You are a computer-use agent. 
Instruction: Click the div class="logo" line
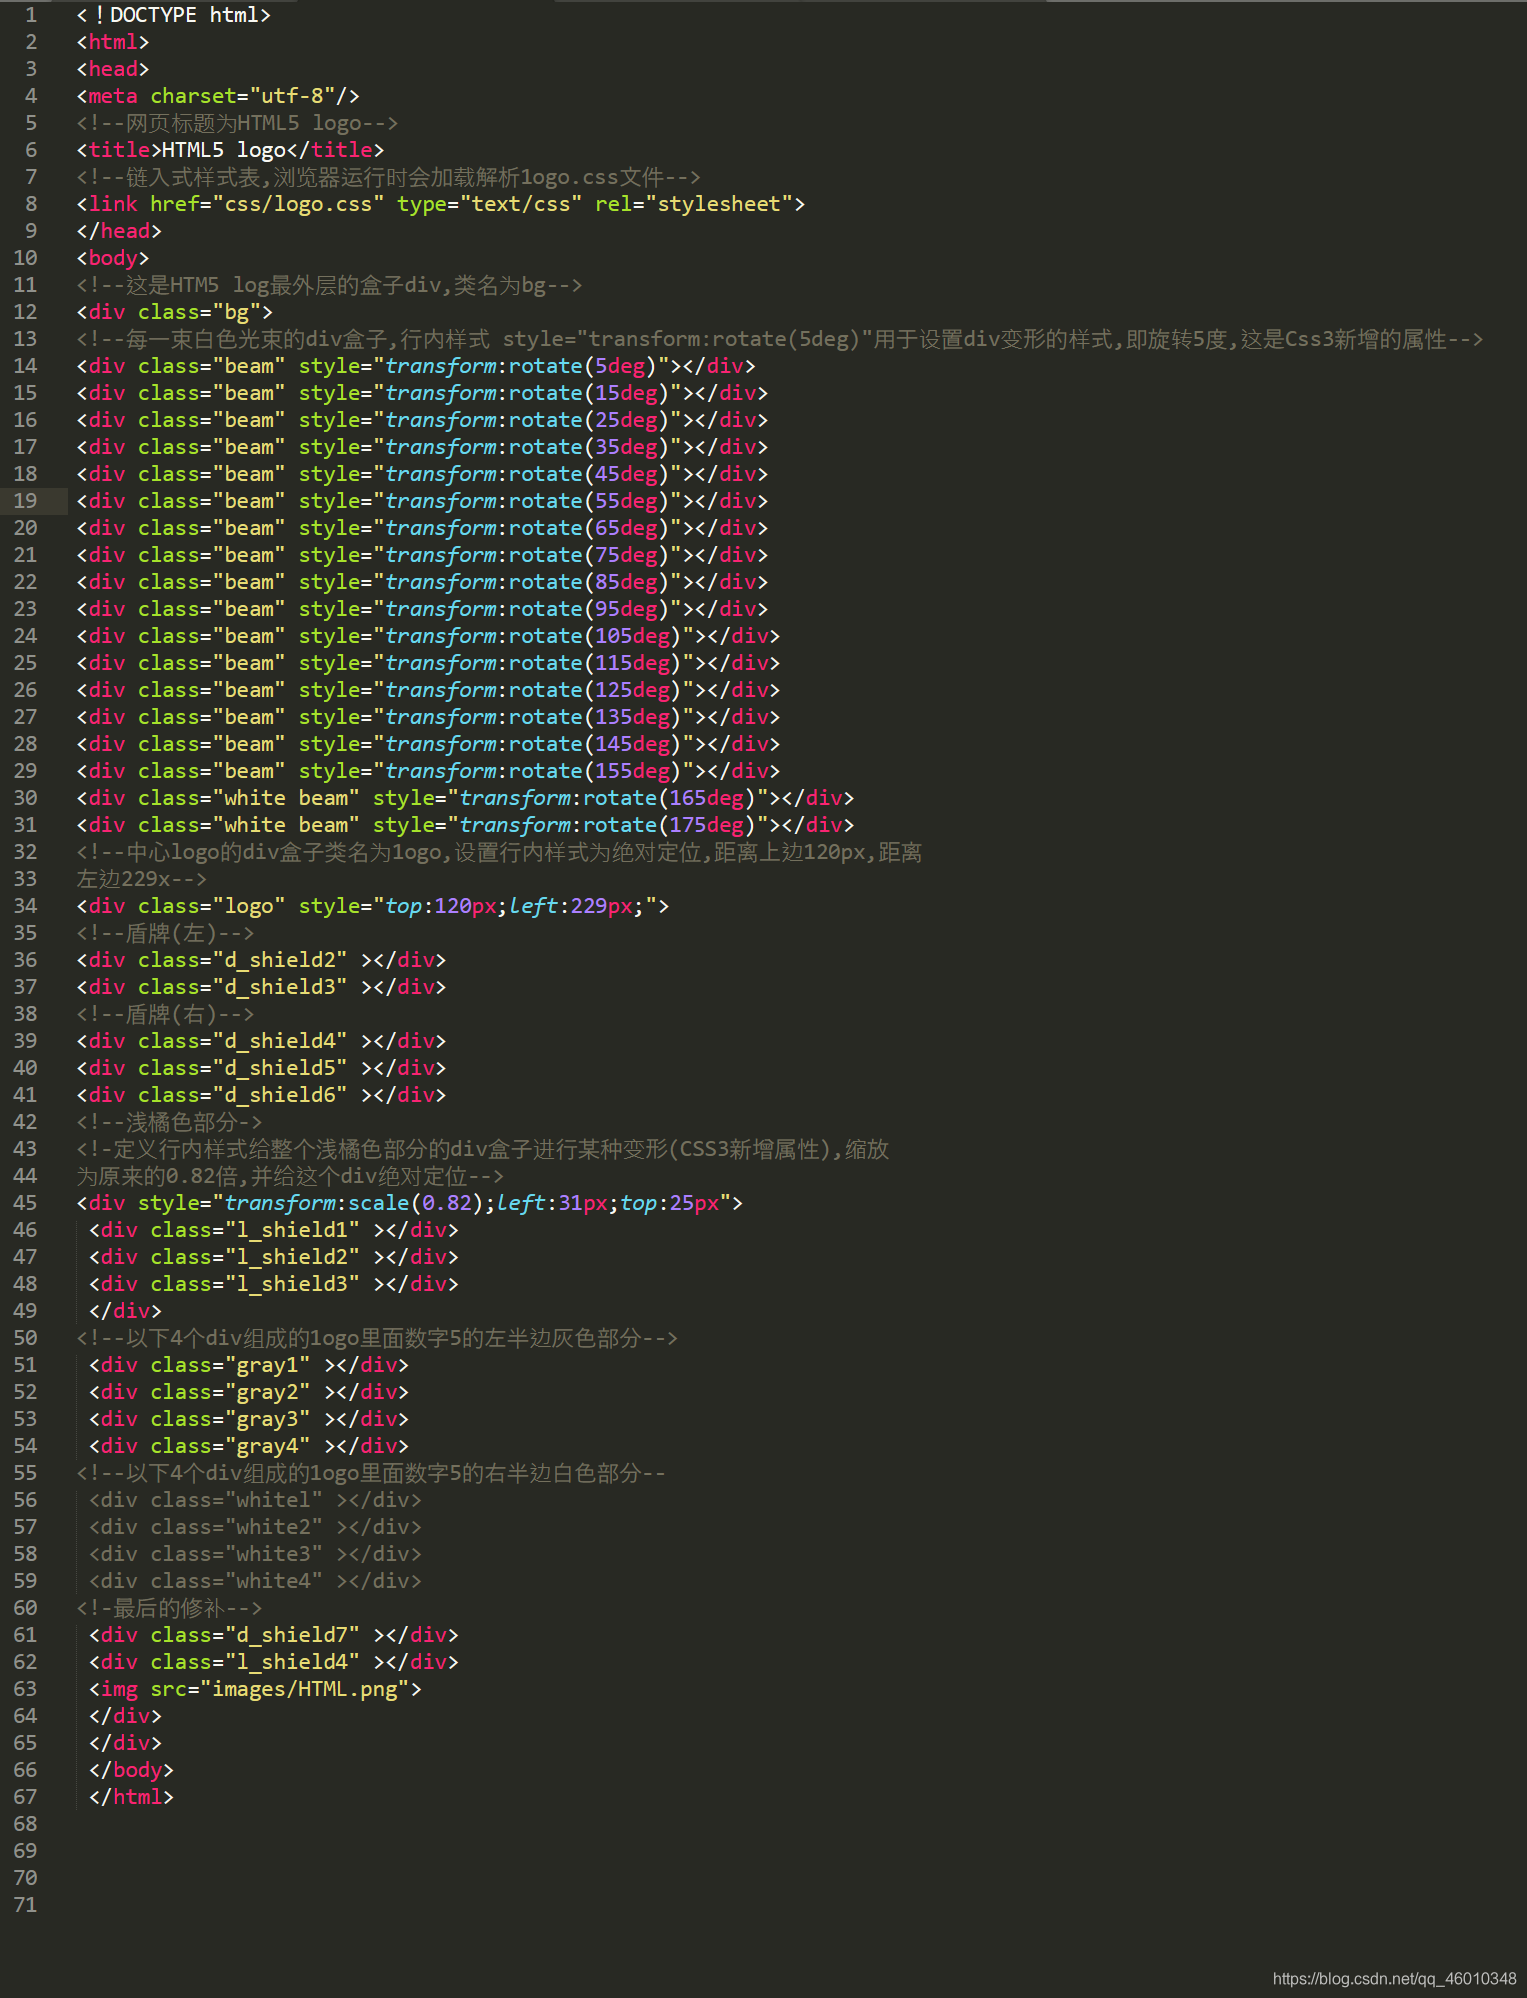[x=373, y=906]
